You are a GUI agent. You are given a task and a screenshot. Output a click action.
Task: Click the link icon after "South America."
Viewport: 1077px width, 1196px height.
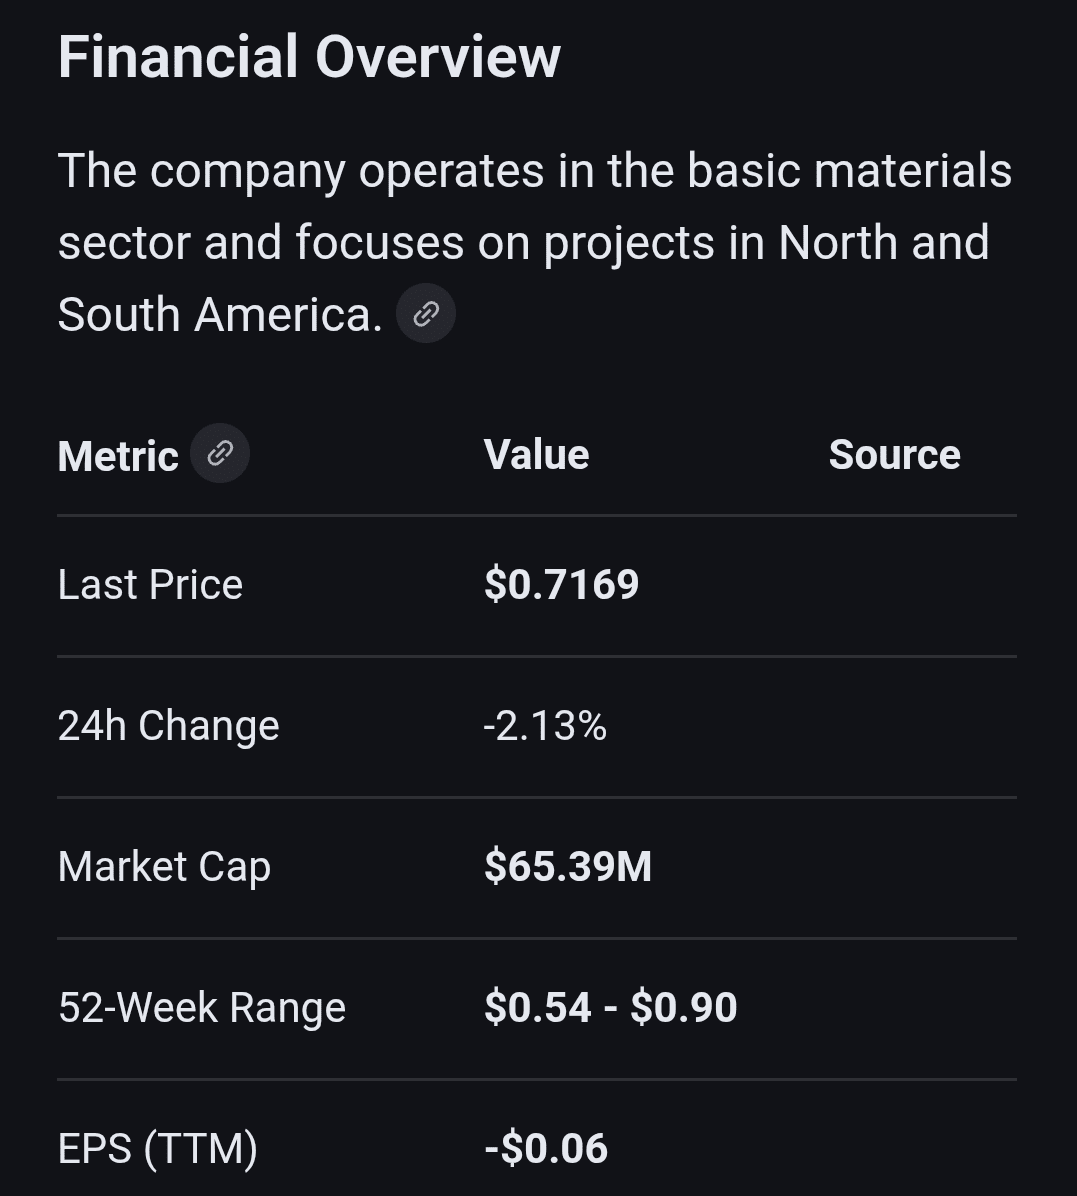426,314
